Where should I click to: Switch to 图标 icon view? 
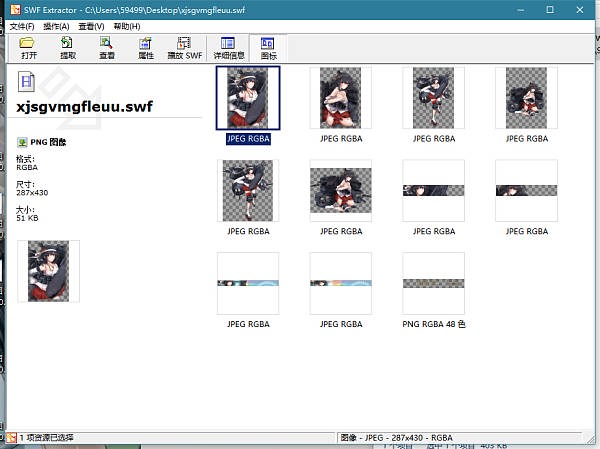click(268, 48)
